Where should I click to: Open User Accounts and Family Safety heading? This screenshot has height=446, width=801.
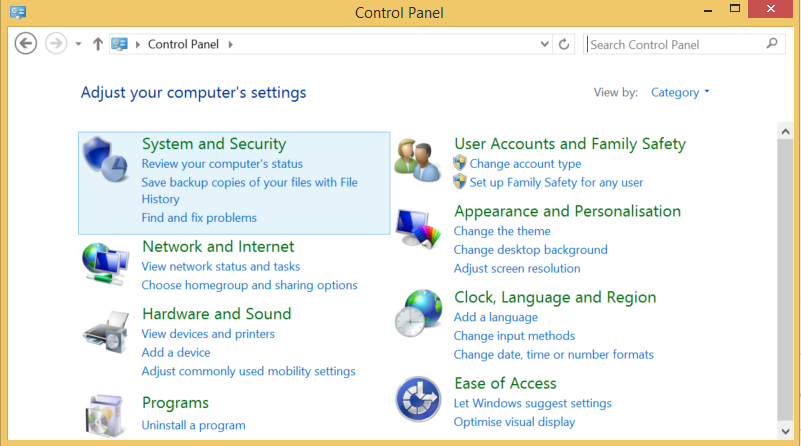pyautogui.click(x=570, y=144)
